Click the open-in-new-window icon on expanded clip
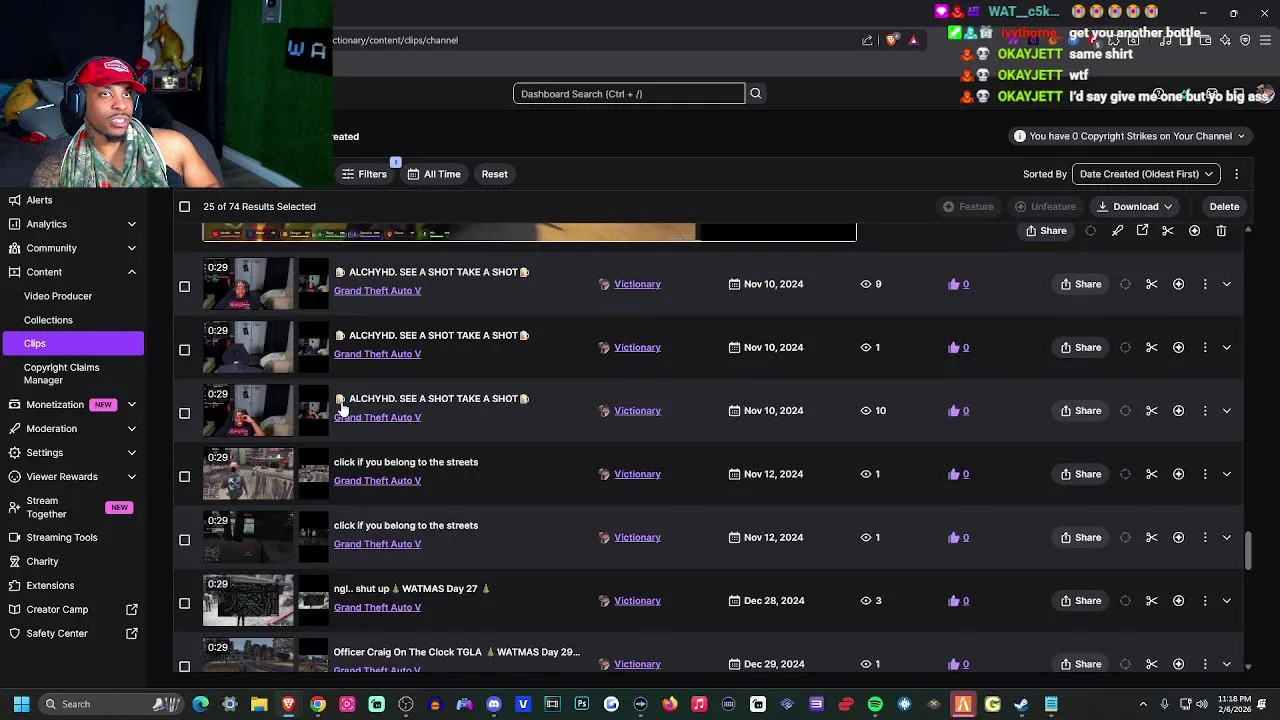Viewport: 1280px width, 720px height. click(1142, 231)
